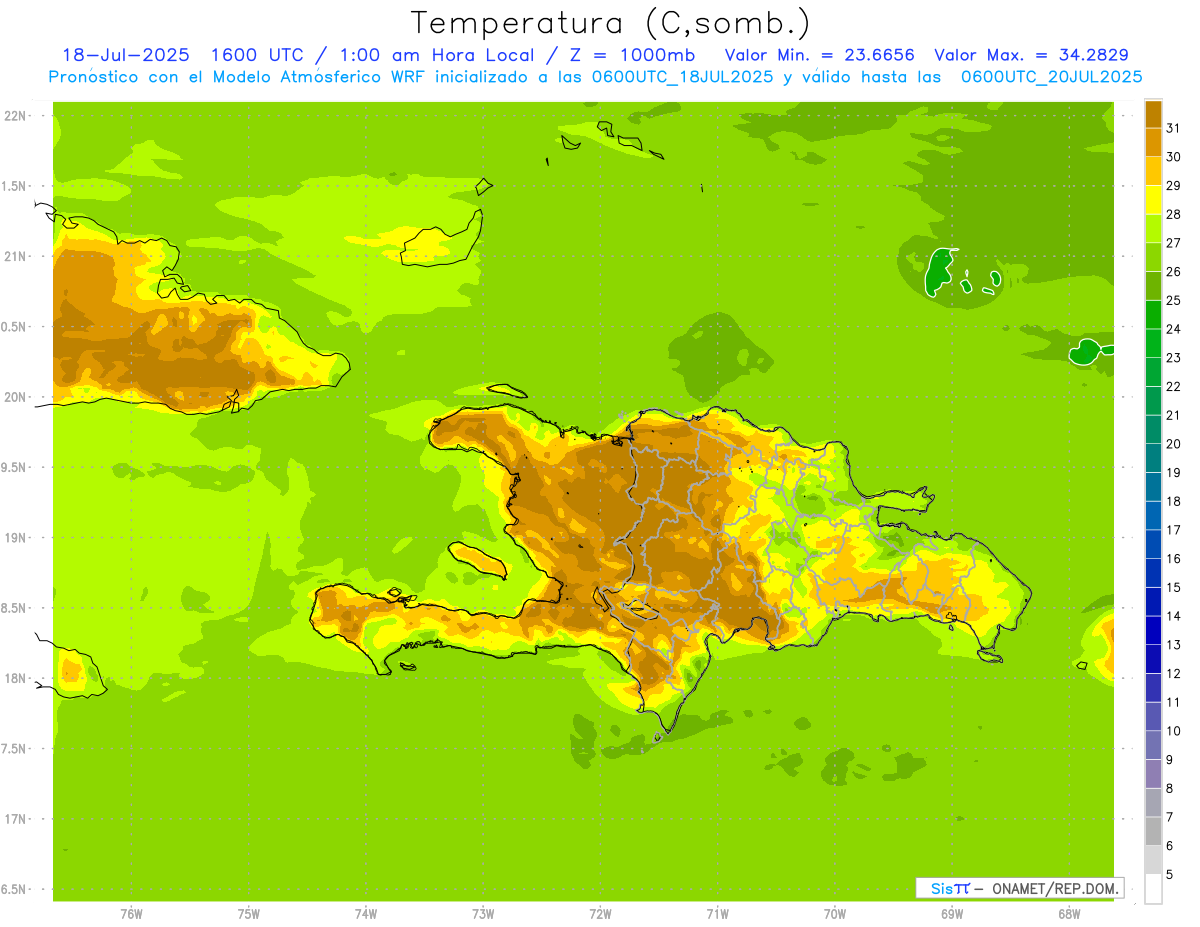This screenshot has width=1200, height=927.
Task: Click the '69W' longitude axis label
Action: click(951, 913)
